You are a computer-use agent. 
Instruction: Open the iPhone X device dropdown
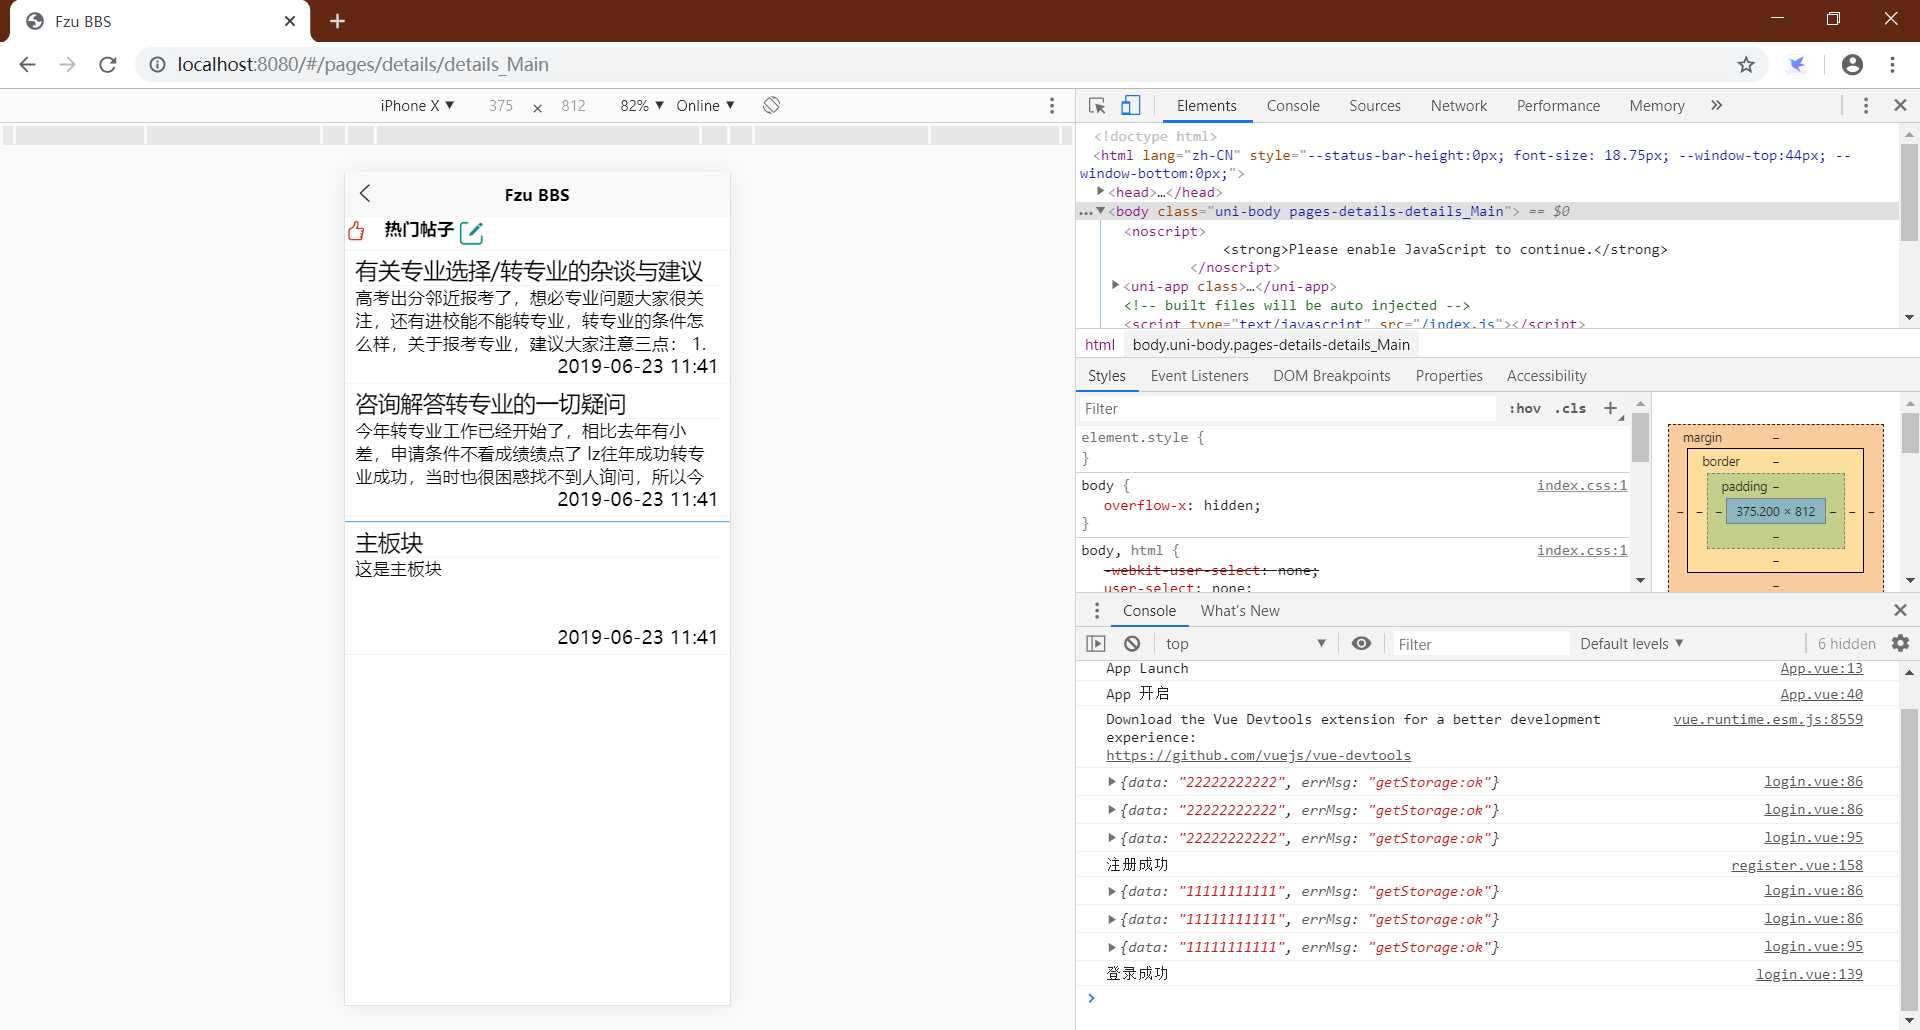pos(417,105)
